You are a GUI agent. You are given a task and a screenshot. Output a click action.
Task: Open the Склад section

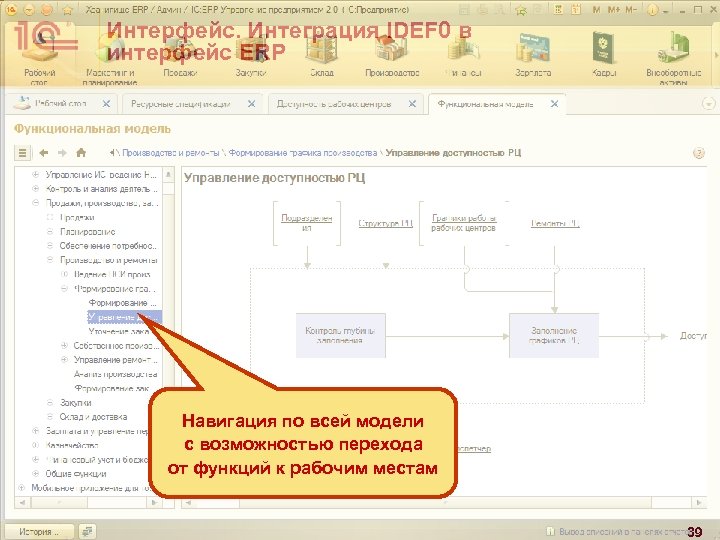322,54
